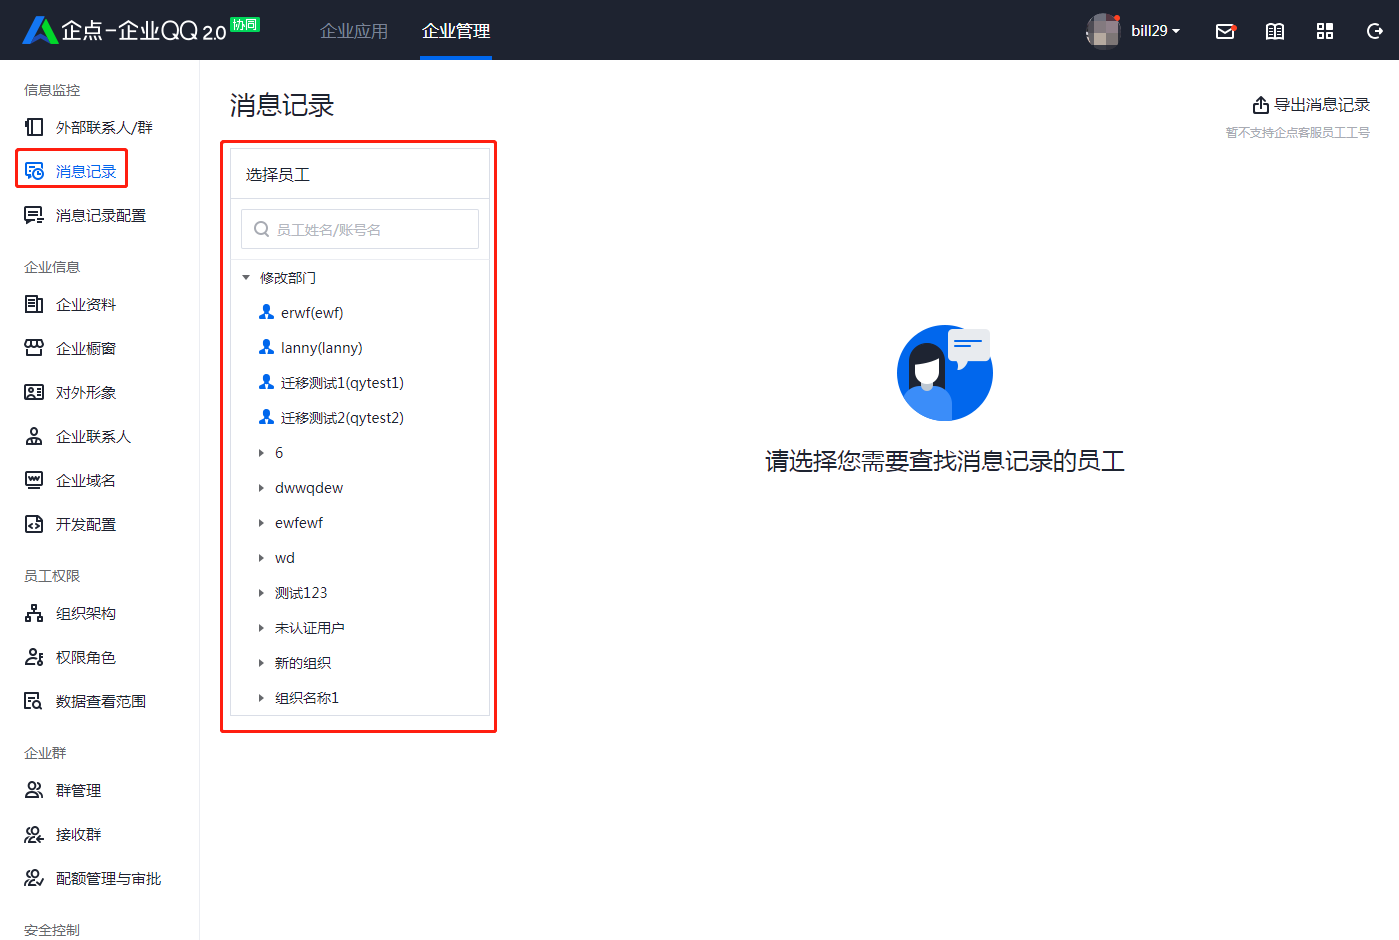Click the person icon next to erwf(ewf)

266,312
